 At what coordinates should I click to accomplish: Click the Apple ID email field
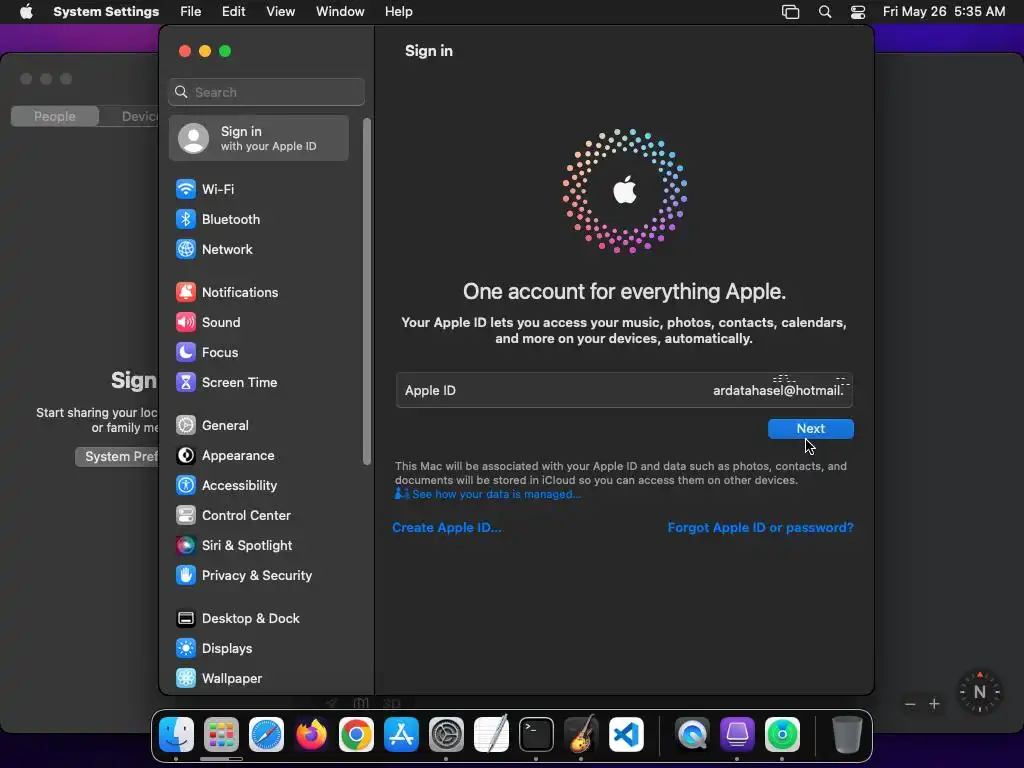point(624,391)
